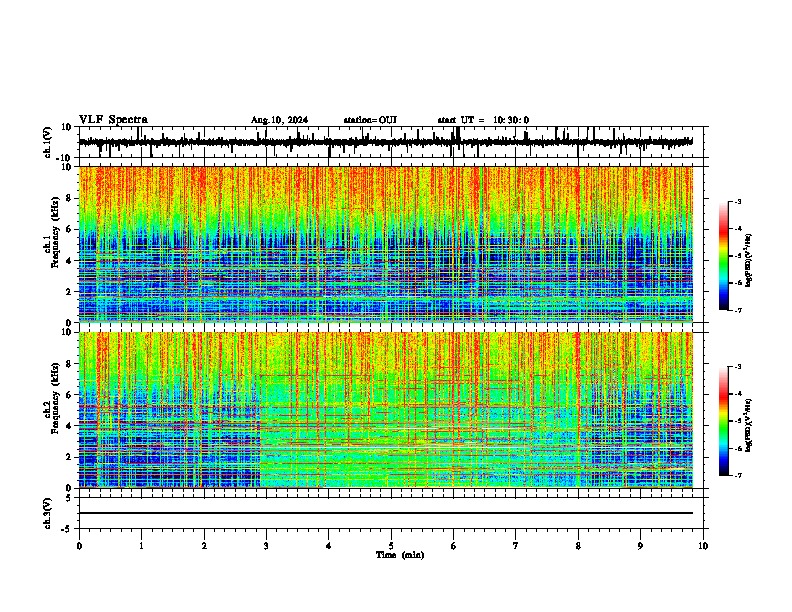Click the "station=OUI" header label
Viewport: 792px width, 612px height.
[x=370, y=120]
